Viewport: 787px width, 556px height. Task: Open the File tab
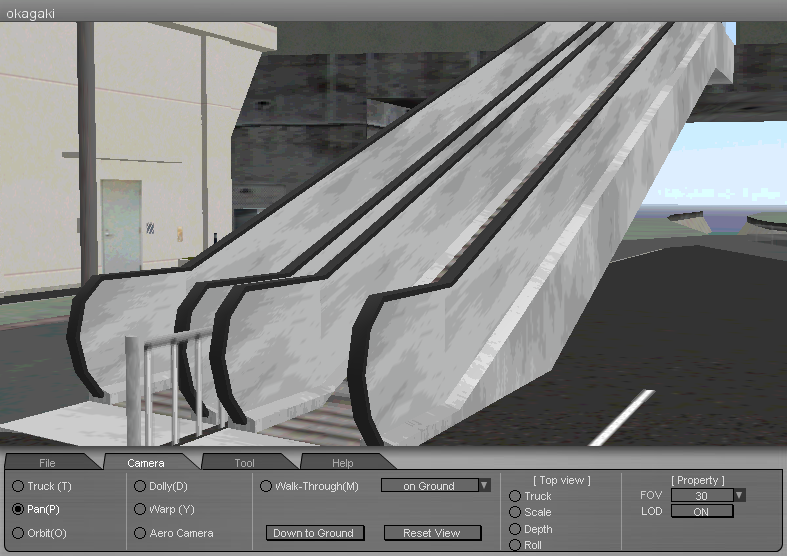(48, 463)
